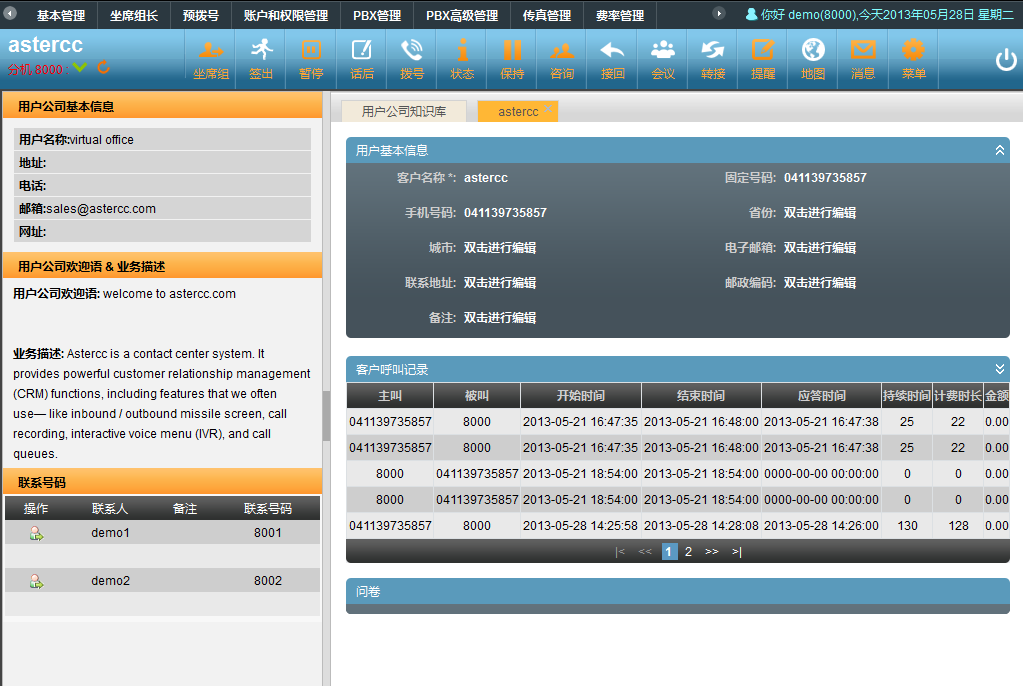Click the orange refresh icon beside 分机 8000
Screen dimensions: 1023x686
103,68
